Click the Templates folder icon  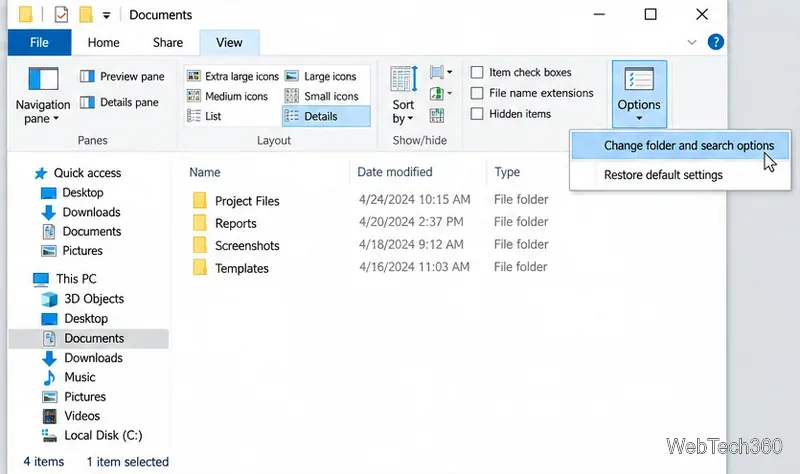tap(200, 268)
